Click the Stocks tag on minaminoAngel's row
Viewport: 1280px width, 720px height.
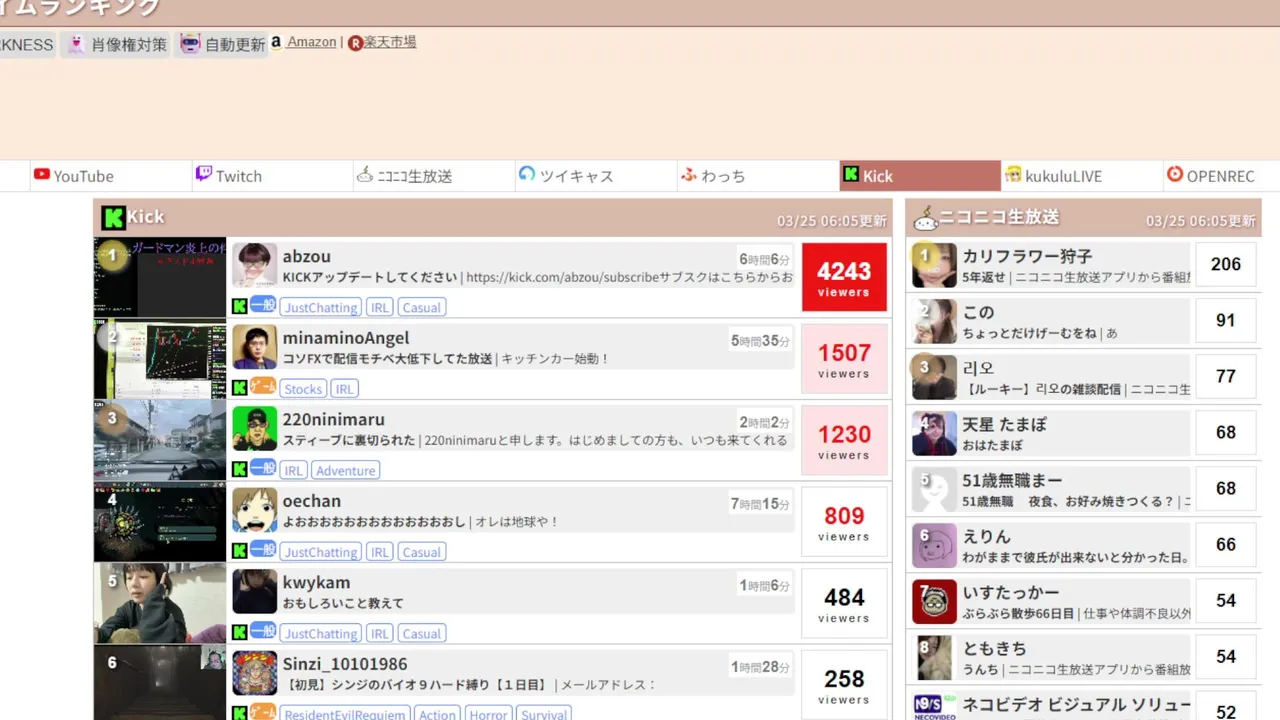(x=303, y=389)
